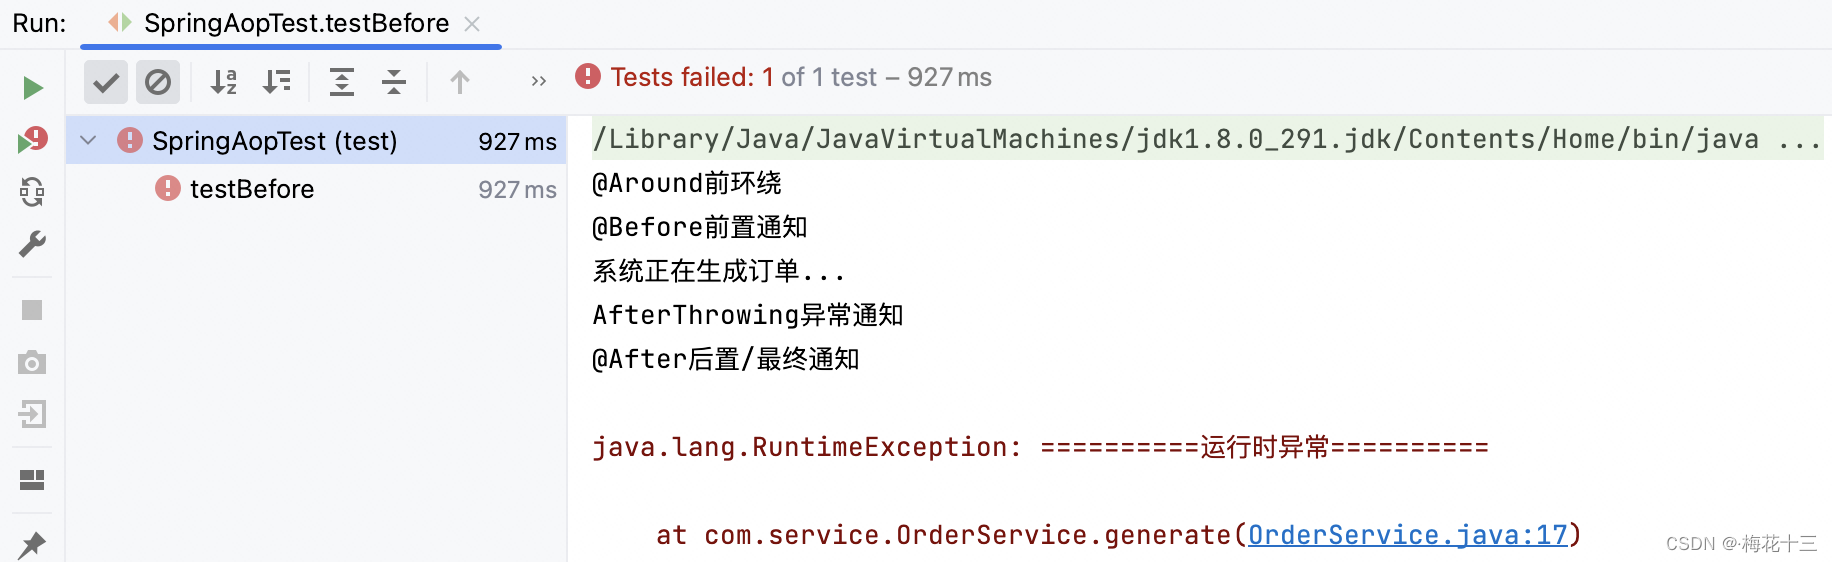Select the SpringAopTest.testBefore run tab
Screen dimensions: 1832x562
[297, 23]
